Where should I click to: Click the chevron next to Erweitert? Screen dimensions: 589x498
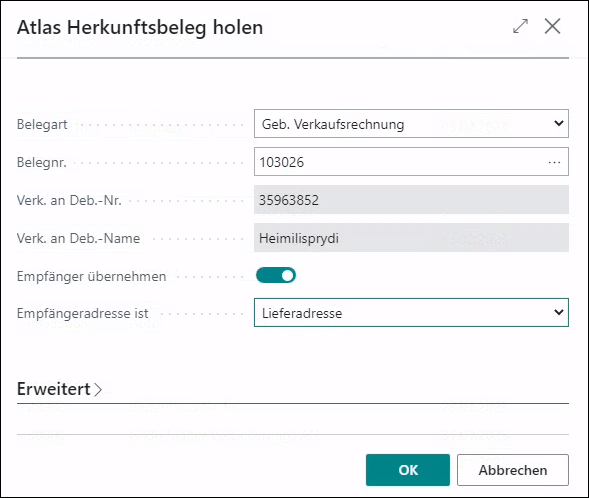(98, 389)
